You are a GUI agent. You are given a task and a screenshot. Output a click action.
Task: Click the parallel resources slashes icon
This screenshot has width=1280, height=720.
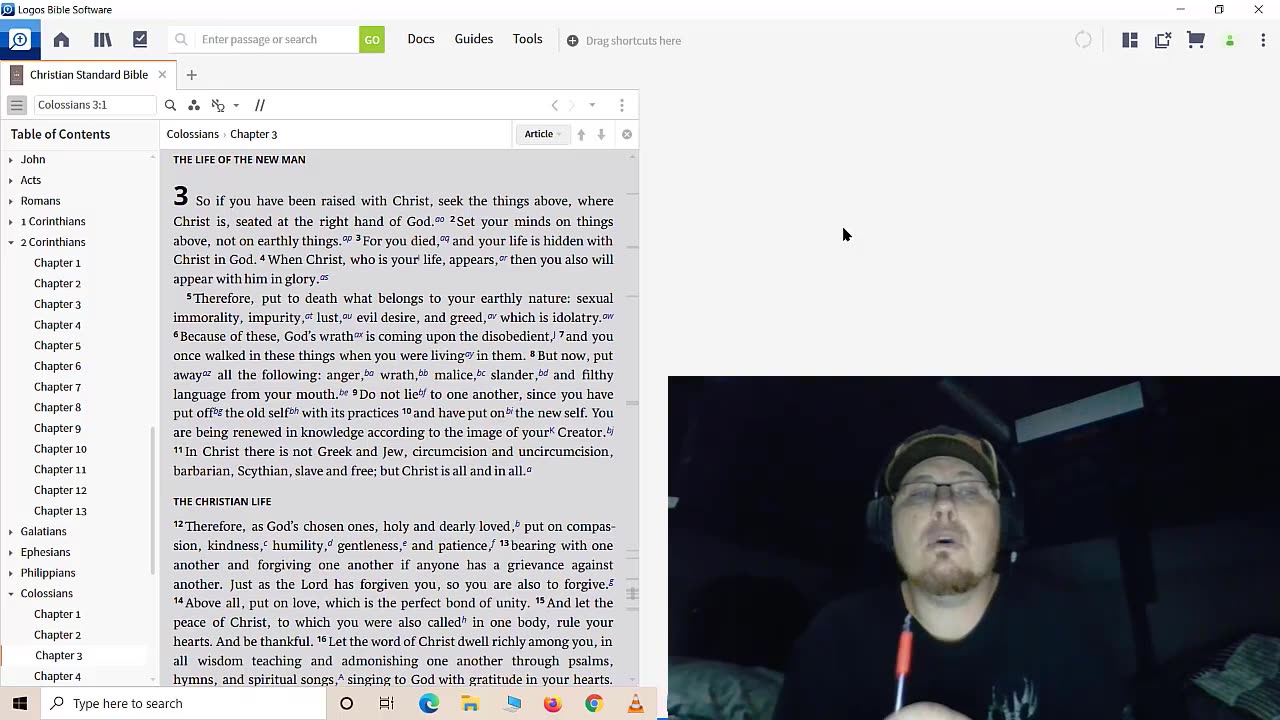tap(260, 105)
